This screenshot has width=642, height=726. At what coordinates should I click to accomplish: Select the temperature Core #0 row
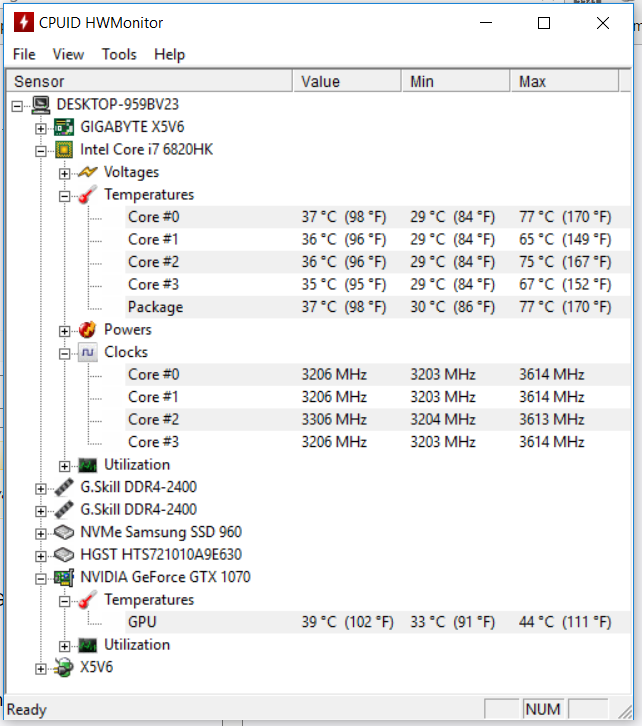coord(377,217)
